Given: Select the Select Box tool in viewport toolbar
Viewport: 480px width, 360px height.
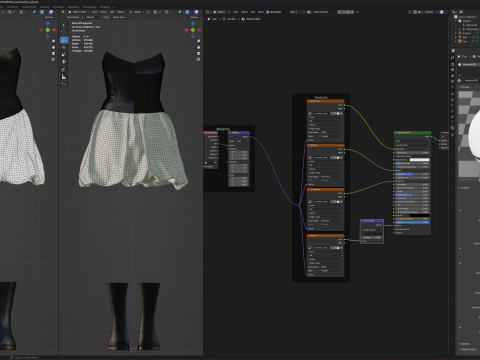Looking at the screenshot, I should pyautogui.click(x=64, y=25).
